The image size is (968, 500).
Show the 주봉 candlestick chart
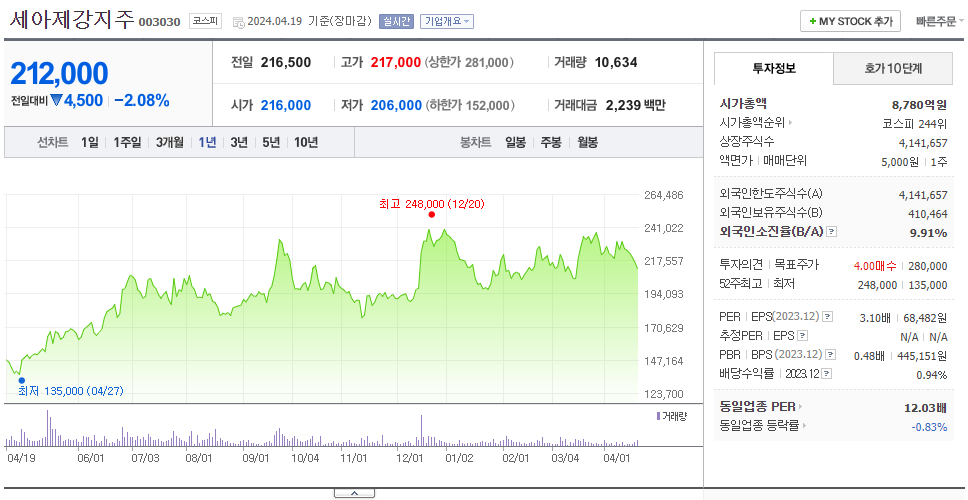click(x=551, y=143)
